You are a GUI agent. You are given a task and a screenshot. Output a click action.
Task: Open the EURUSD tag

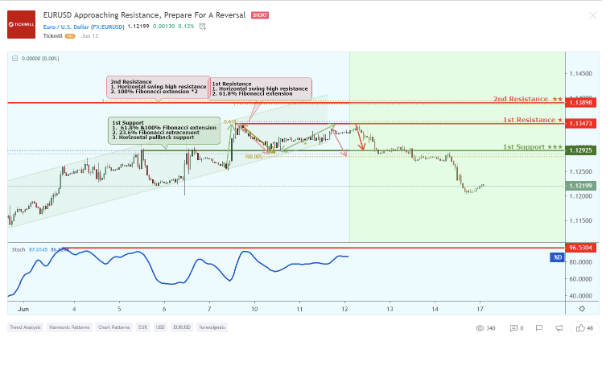(x=182, y=327)
